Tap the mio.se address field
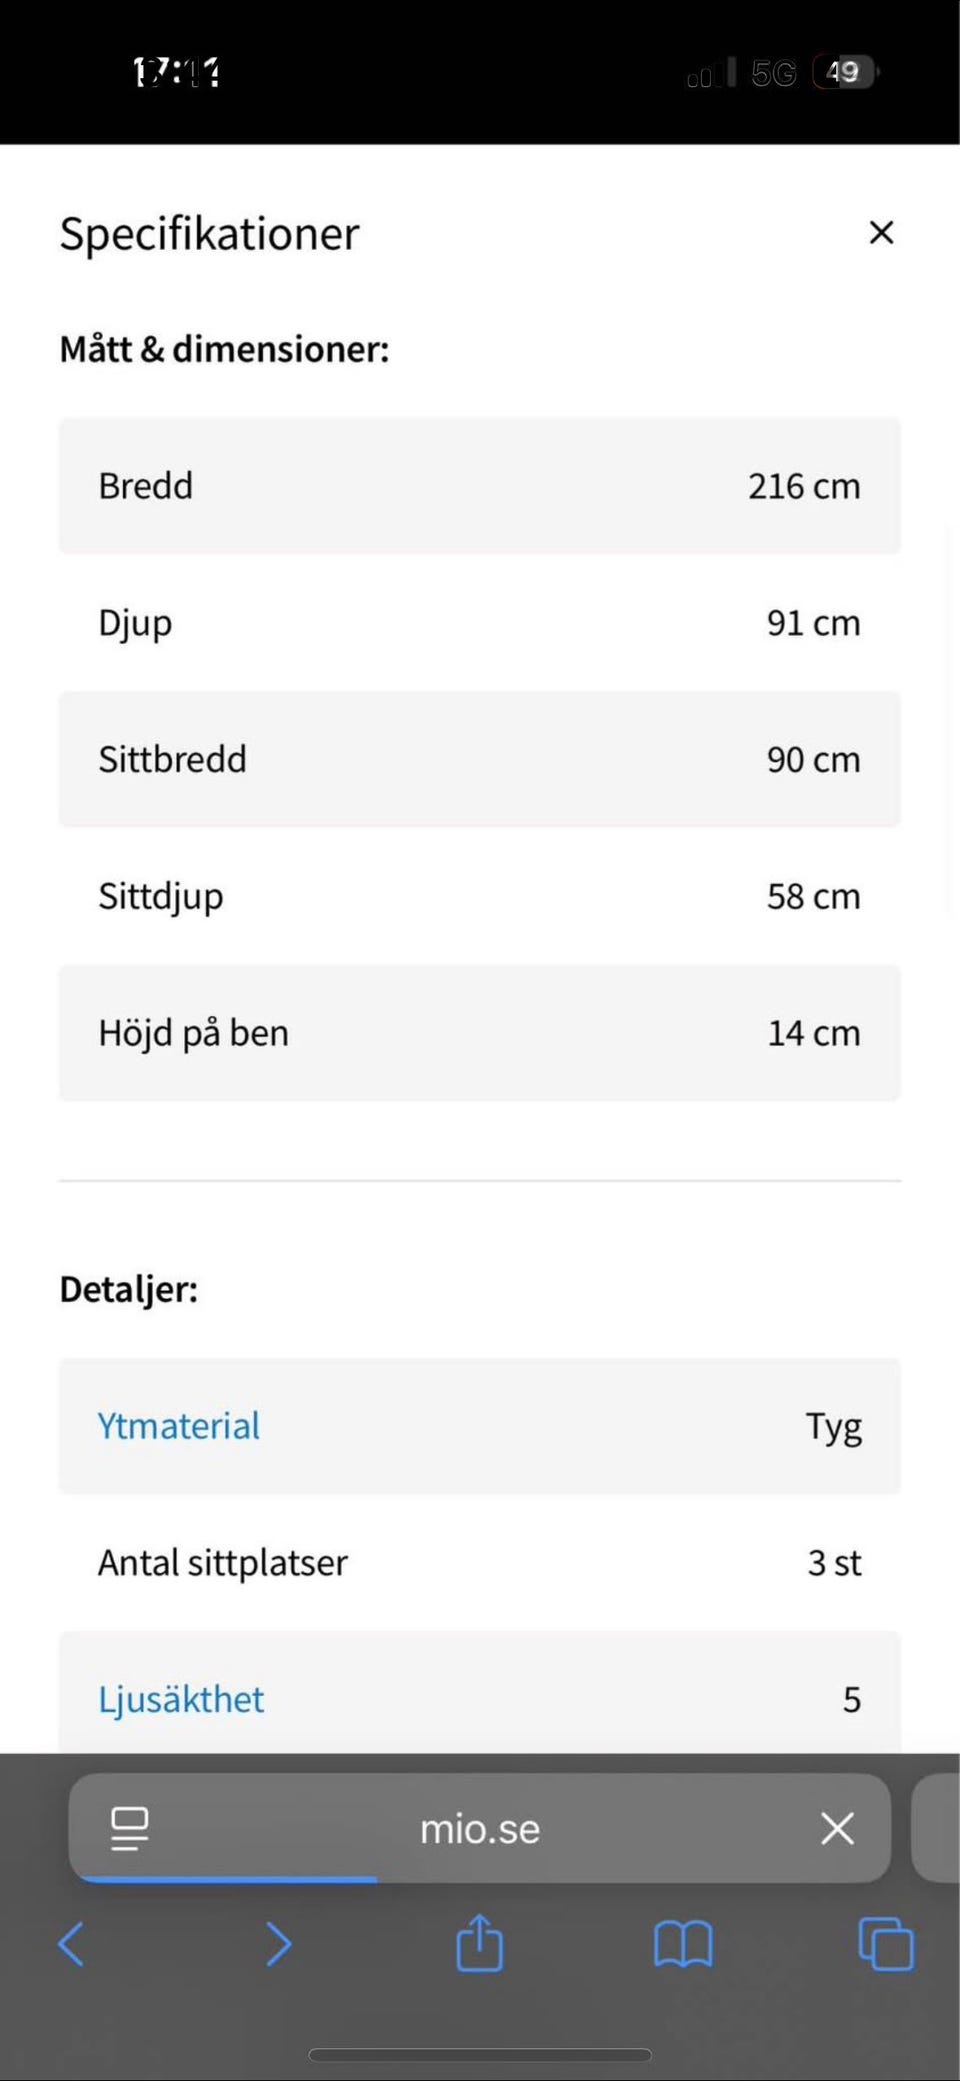Screen dimensions: 960x2081 click(480, 1828)
